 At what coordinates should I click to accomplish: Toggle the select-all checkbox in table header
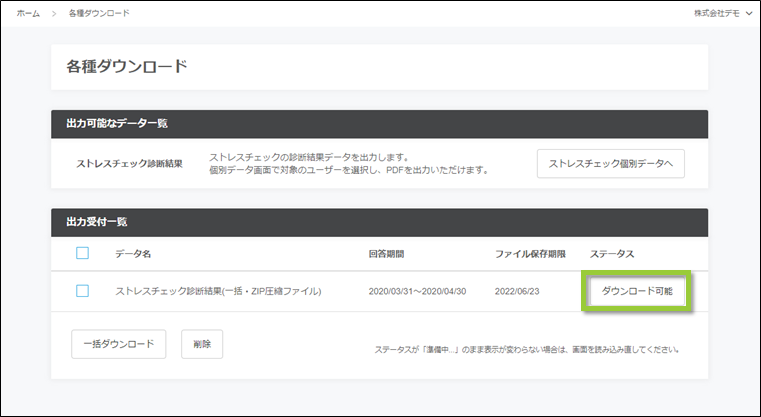83,253
